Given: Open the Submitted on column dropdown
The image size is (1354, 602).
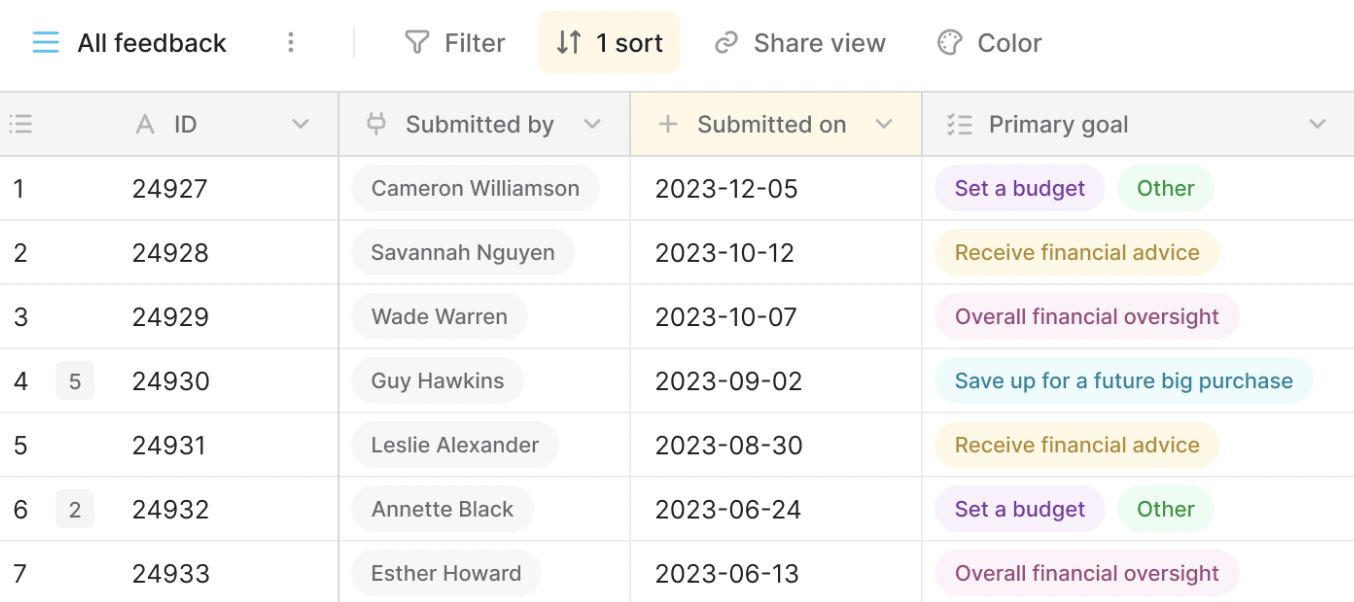Looking at the screenshot, I should [x=883, y=124].
